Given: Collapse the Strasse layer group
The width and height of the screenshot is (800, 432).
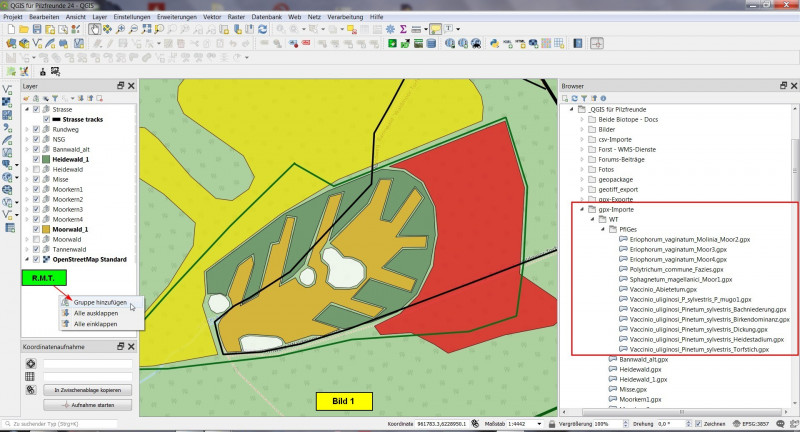Looking at the screenshot, I should pos(28,109).
